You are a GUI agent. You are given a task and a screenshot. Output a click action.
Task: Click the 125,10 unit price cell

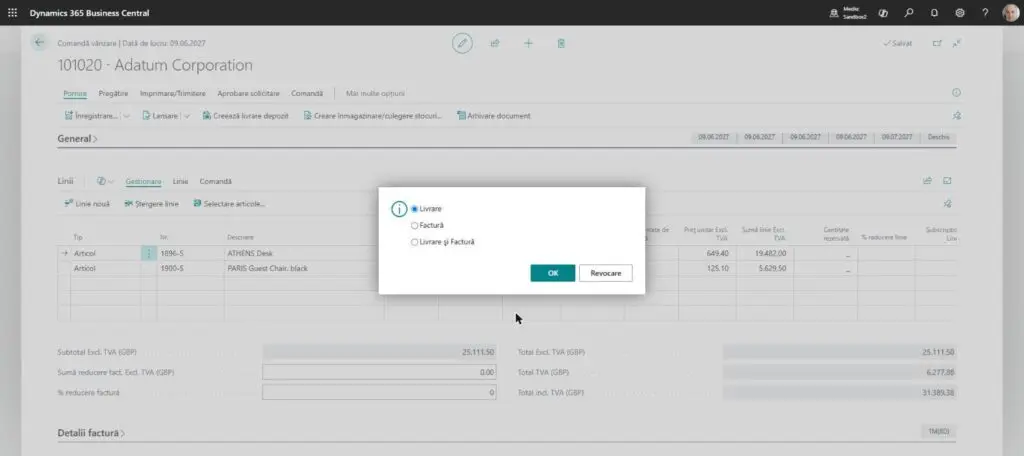click(x=707, y=268)
